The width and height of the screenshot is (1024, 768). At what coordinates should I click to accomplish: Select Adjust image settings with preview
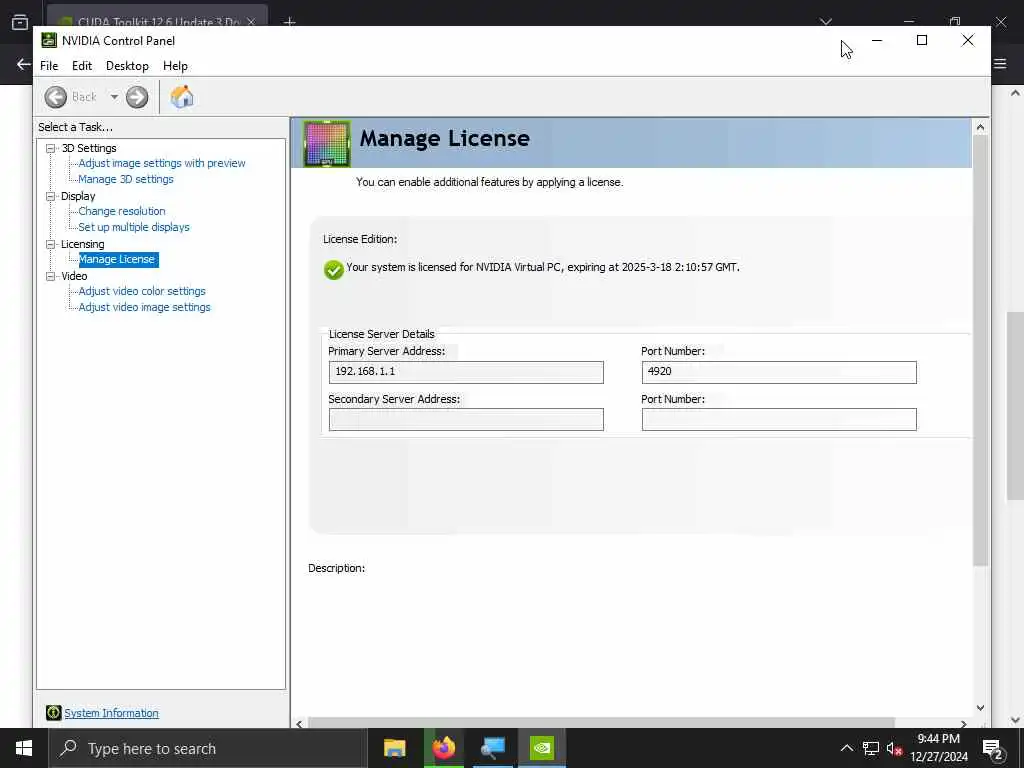point(162,163)
